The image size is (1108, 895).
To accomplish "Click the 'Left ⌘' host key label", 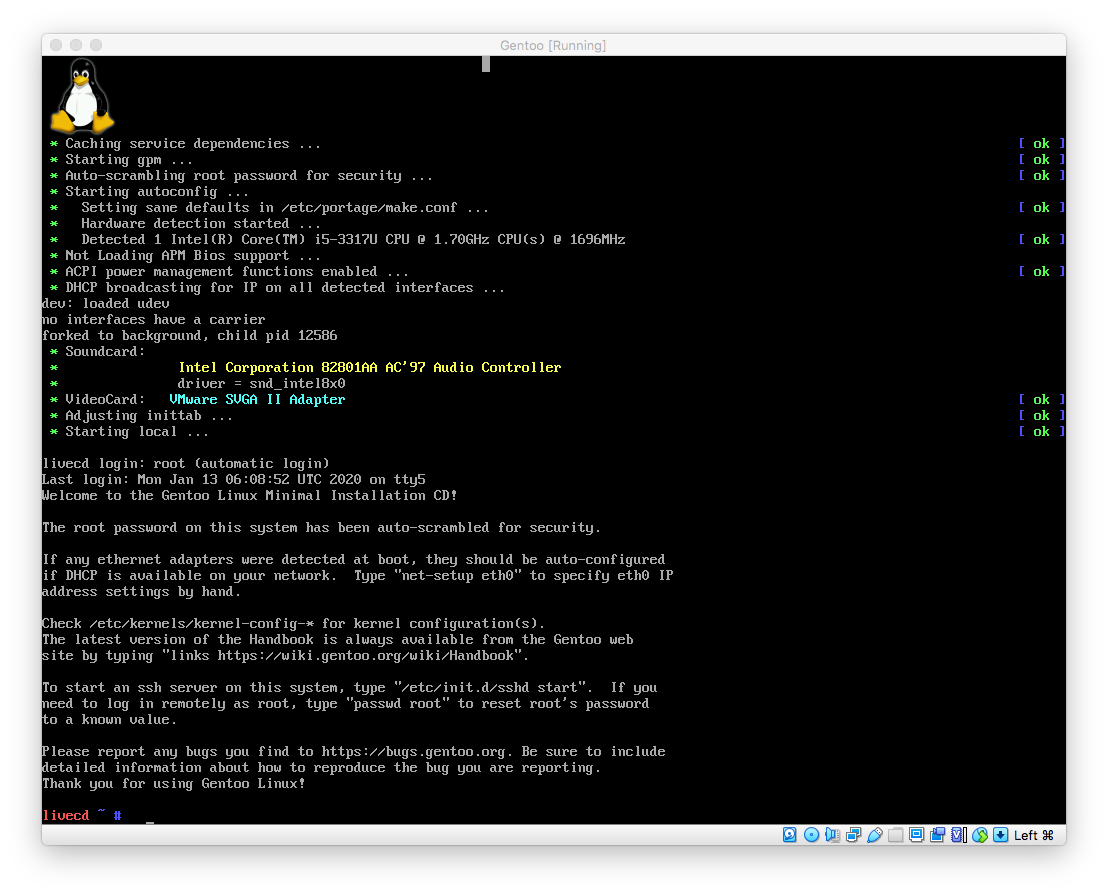I will [1034, 835].
